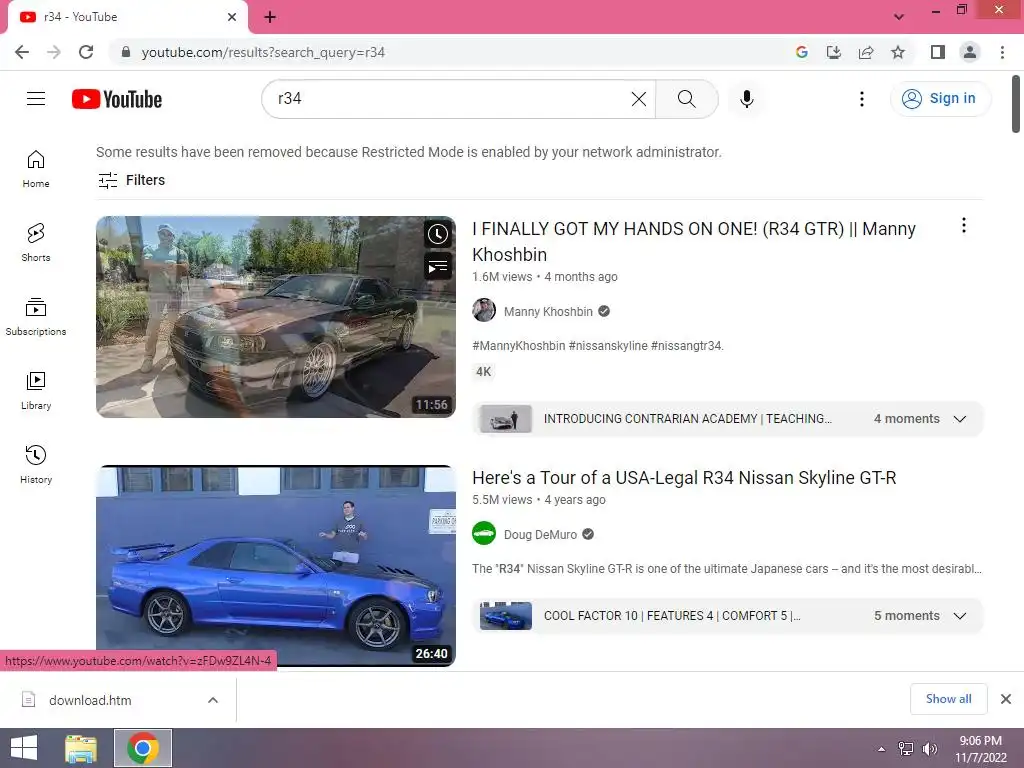The image size is (1024, 768).
Task: Click the magnifier search button
Action: (686, 99)
